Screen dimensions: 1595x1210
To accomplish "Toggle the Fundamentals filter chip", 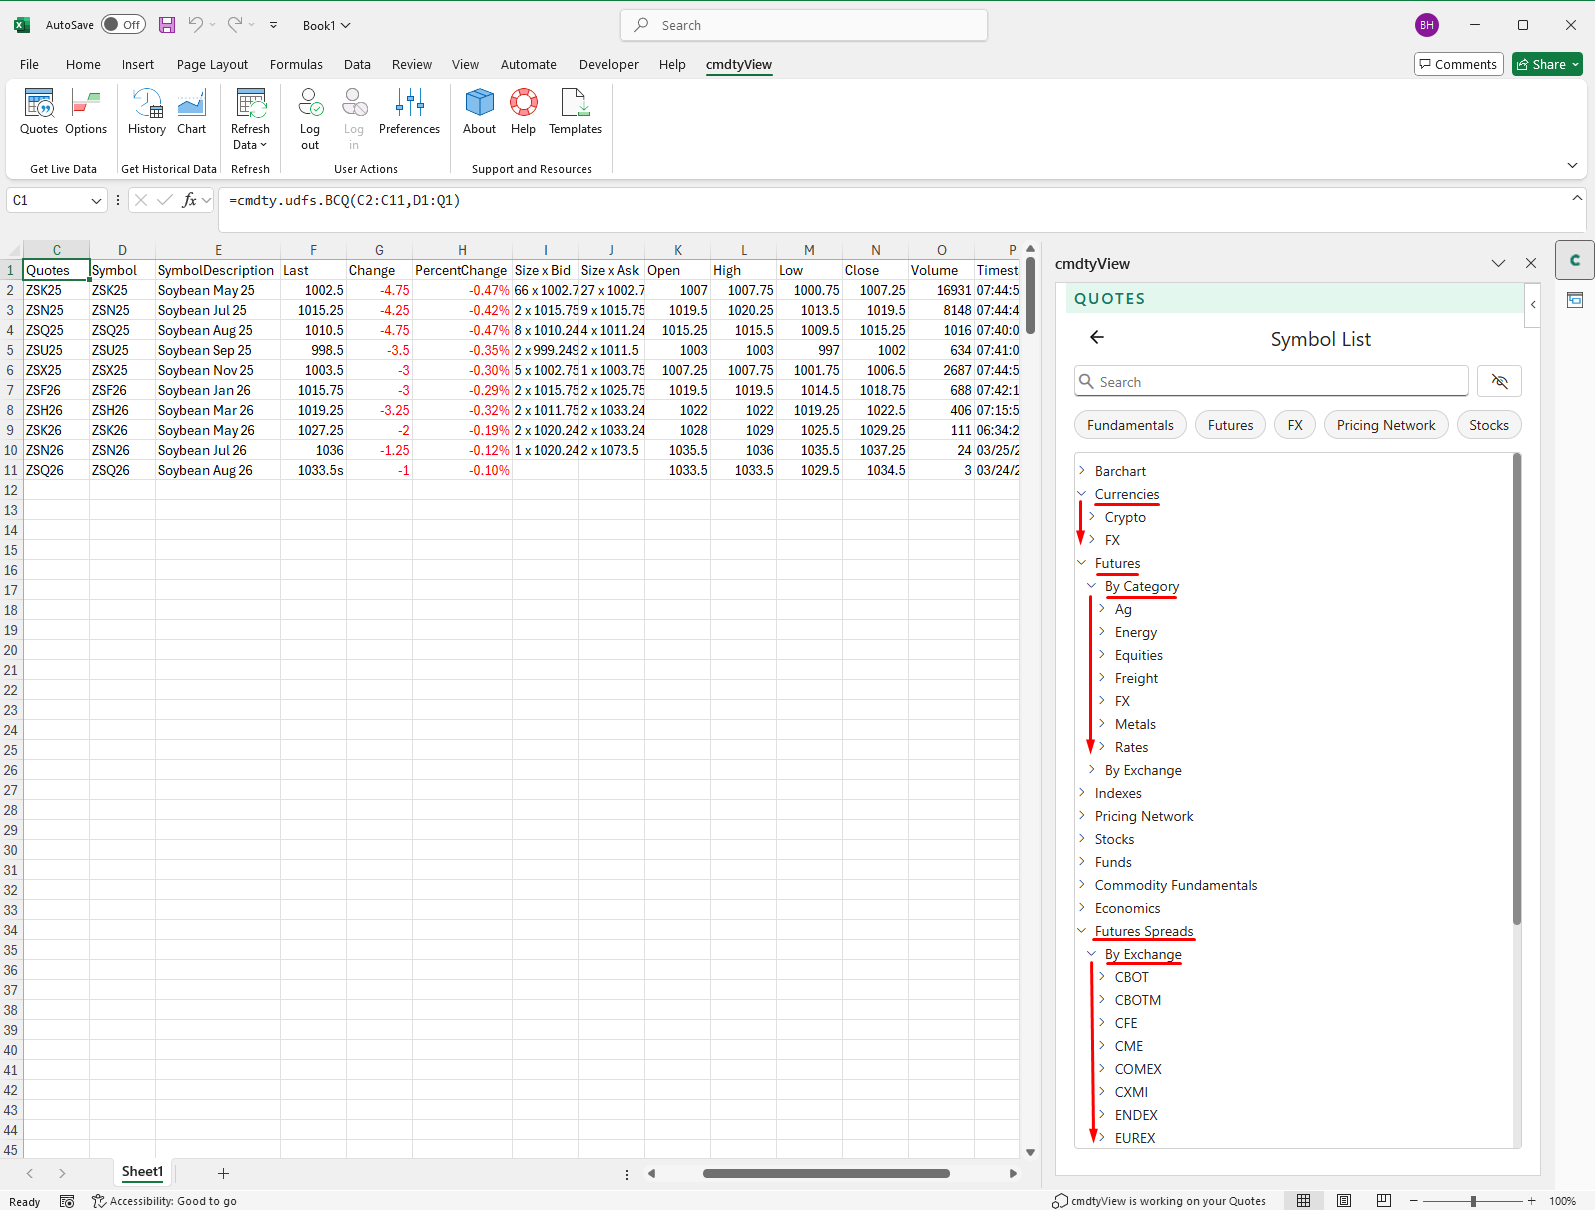I will tap(1130, 425).
